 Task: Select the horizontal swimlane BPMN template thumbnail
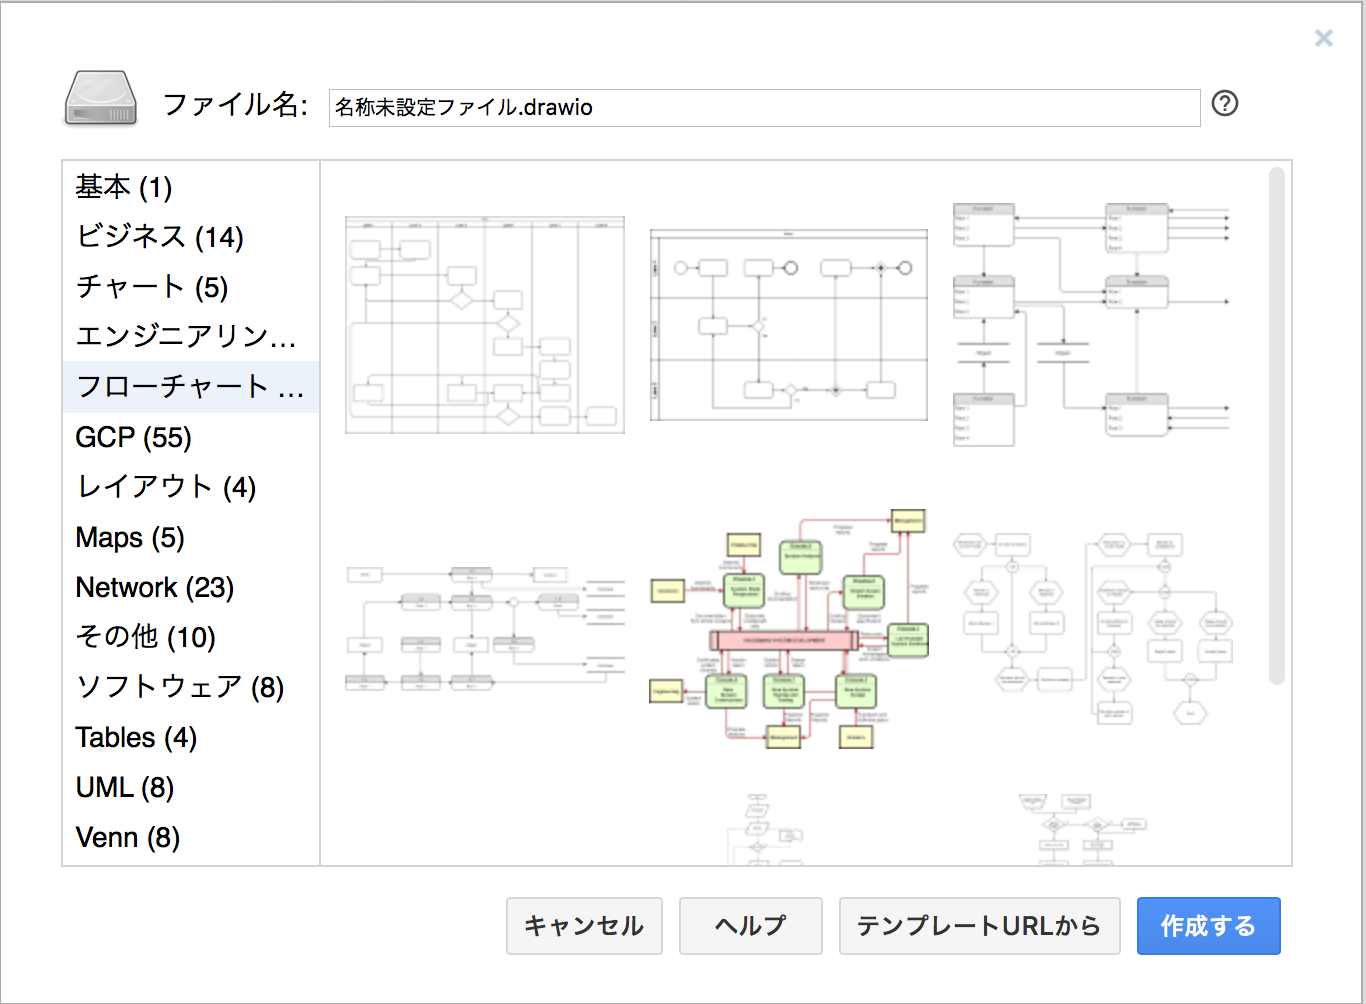pyautogui.click(x=788, y=325)
